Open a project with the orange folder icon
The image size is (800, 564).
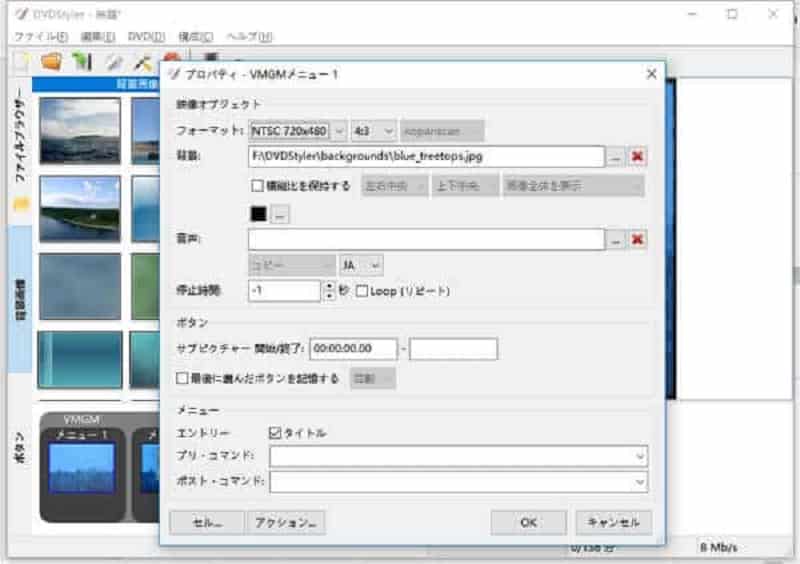click(51, 62)
